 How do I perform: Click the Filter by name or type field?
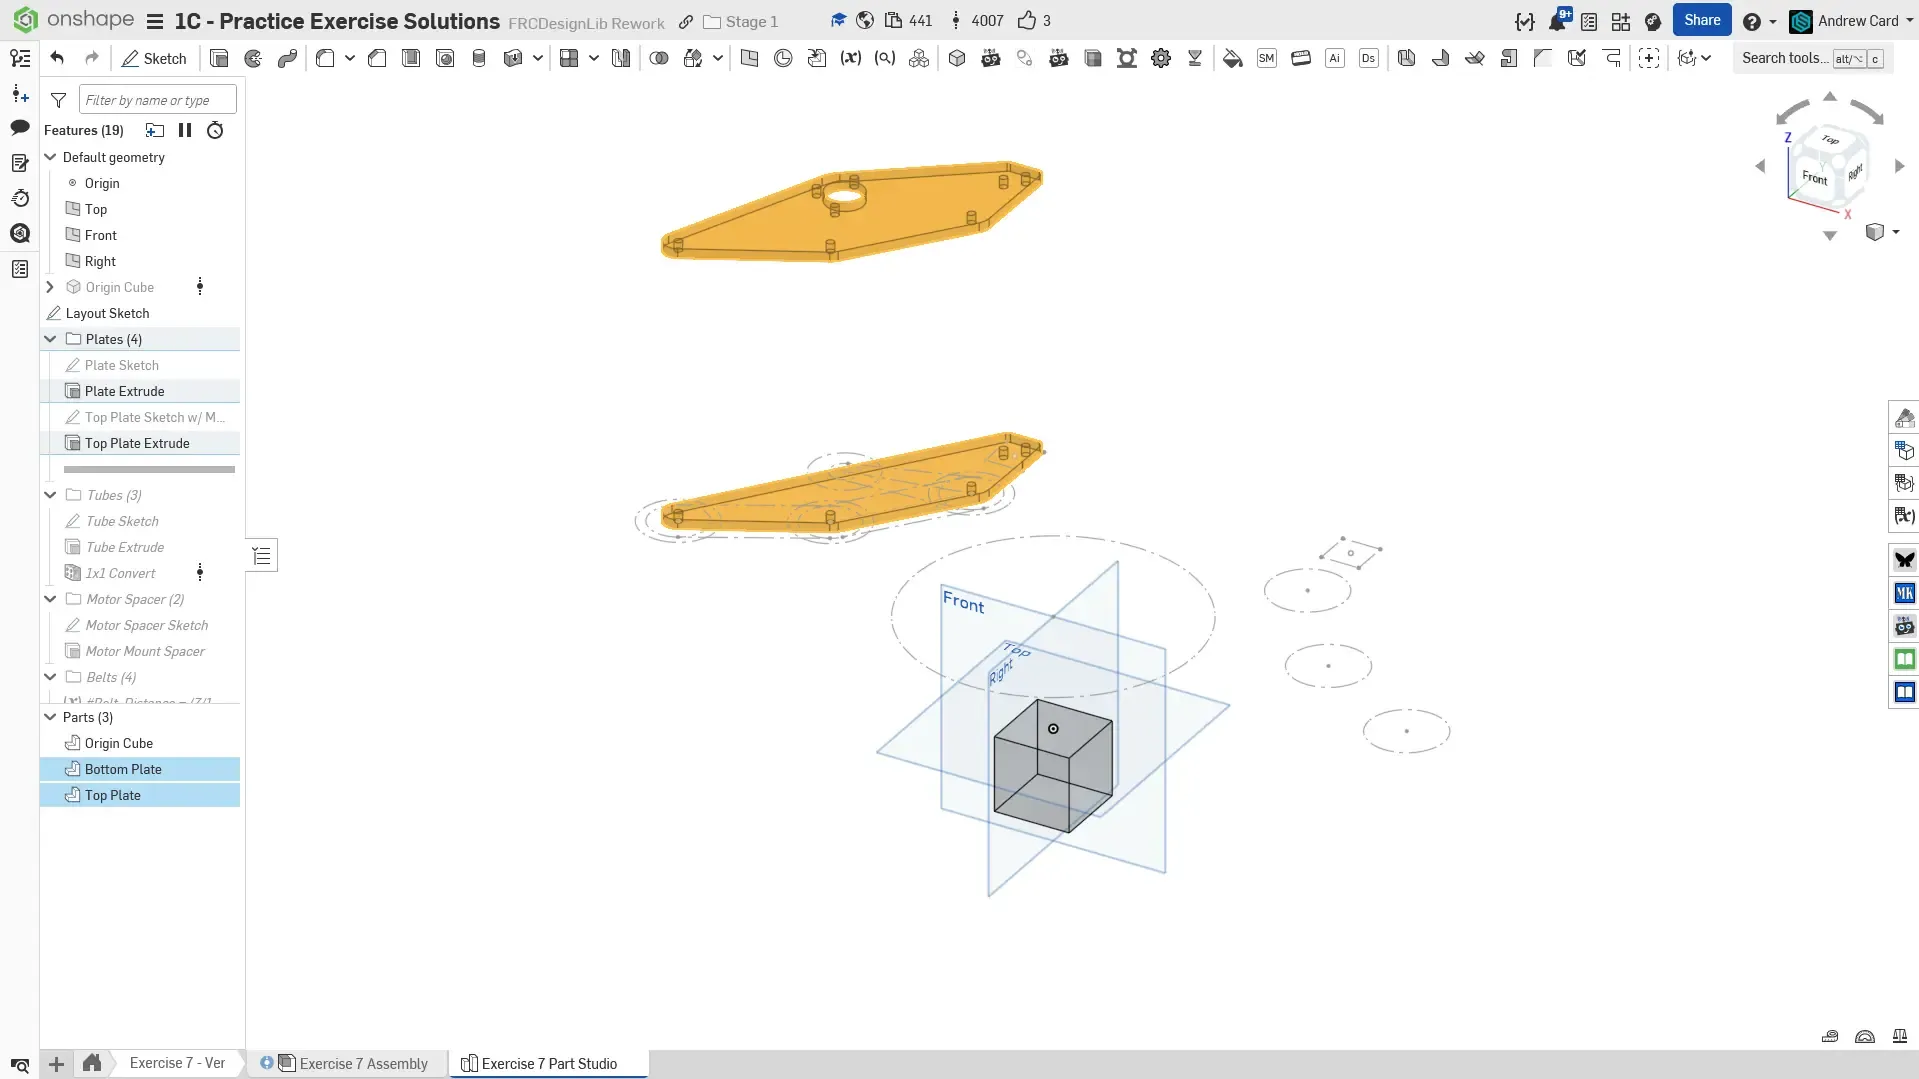[x=157, y=100]
